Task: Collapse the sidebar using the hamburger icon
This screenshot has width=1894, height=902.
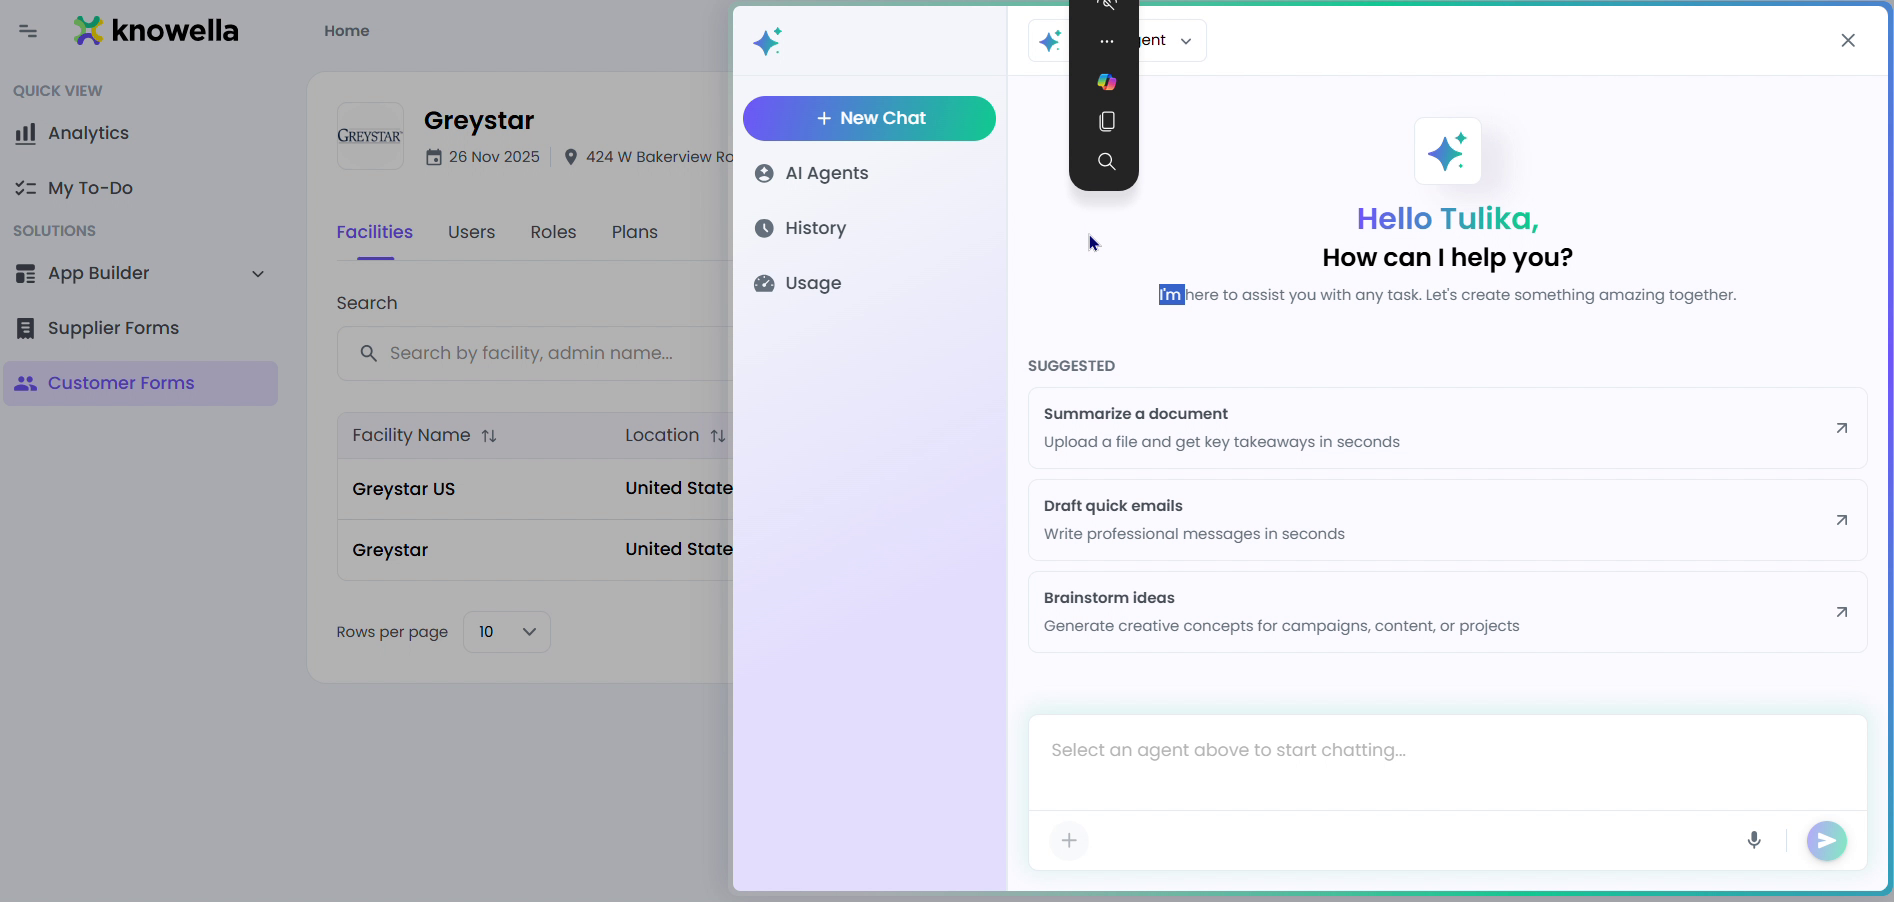Action: pos(28,31)
